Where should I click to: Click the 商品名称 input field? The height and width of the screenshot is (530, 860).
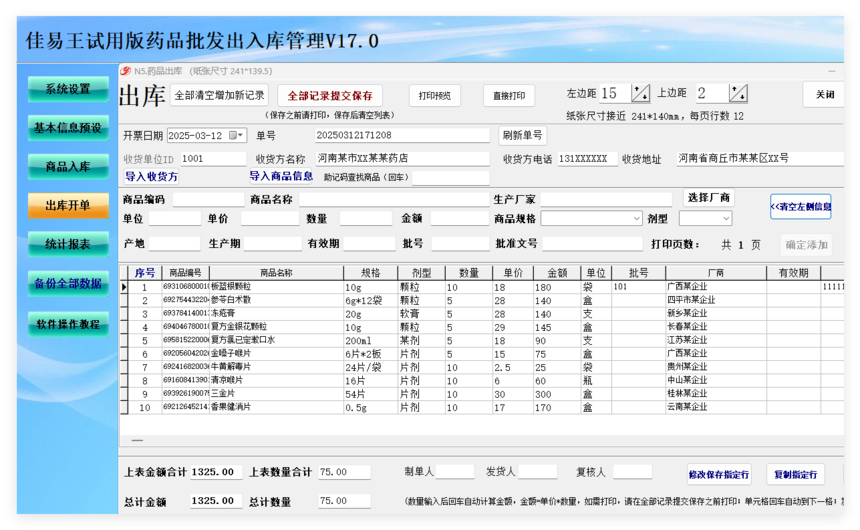pyautogui.click(x=394, y=200)
